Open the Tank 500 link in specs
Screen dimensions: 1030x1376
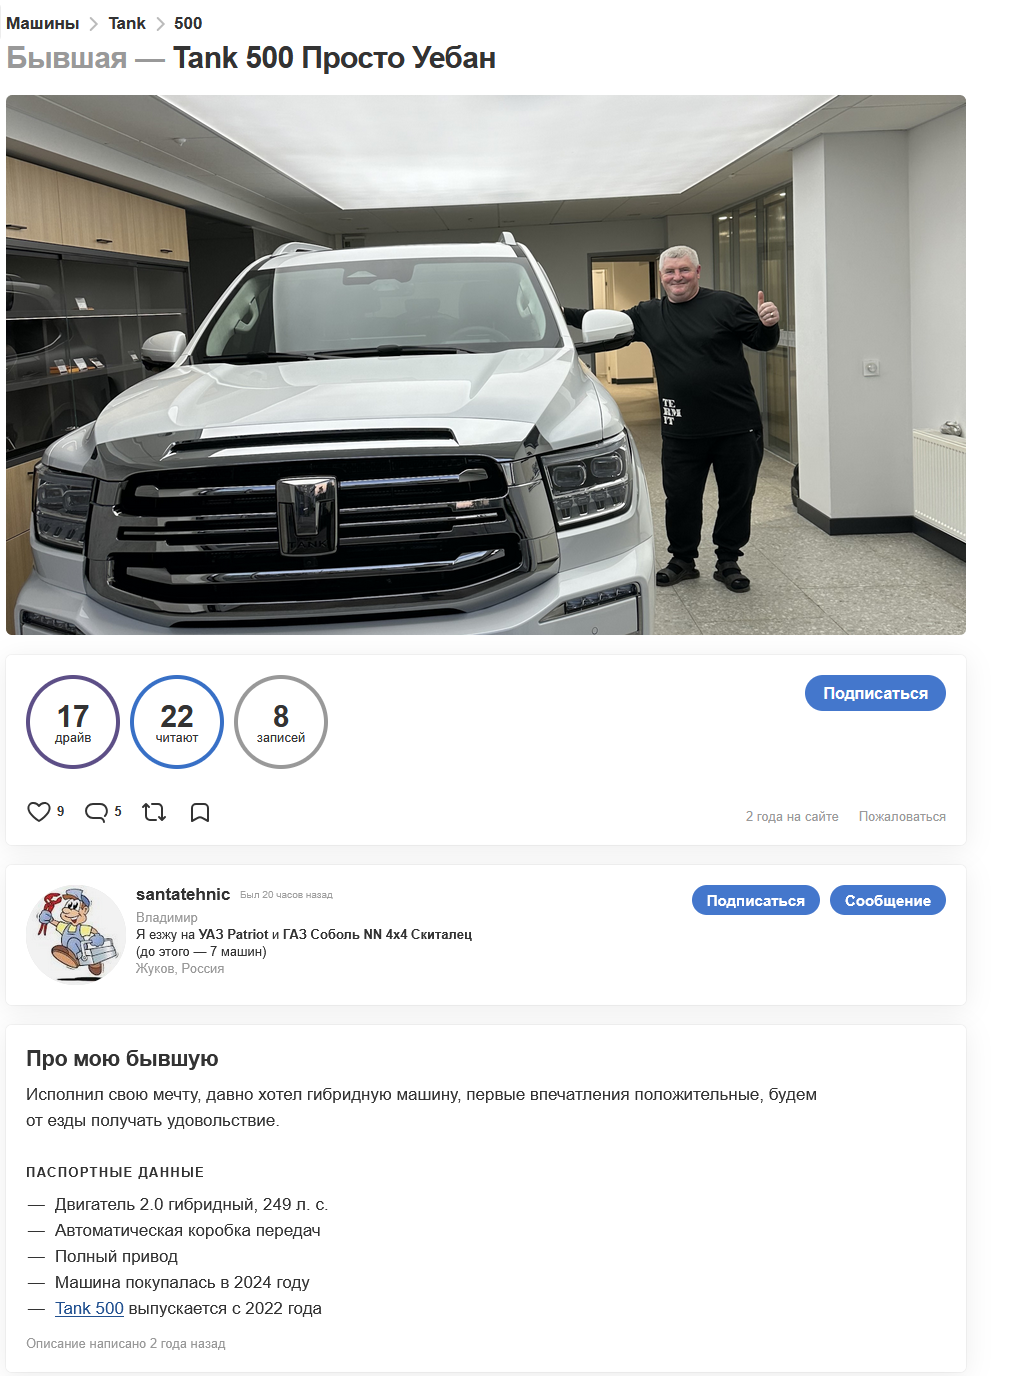point(89,1308)
